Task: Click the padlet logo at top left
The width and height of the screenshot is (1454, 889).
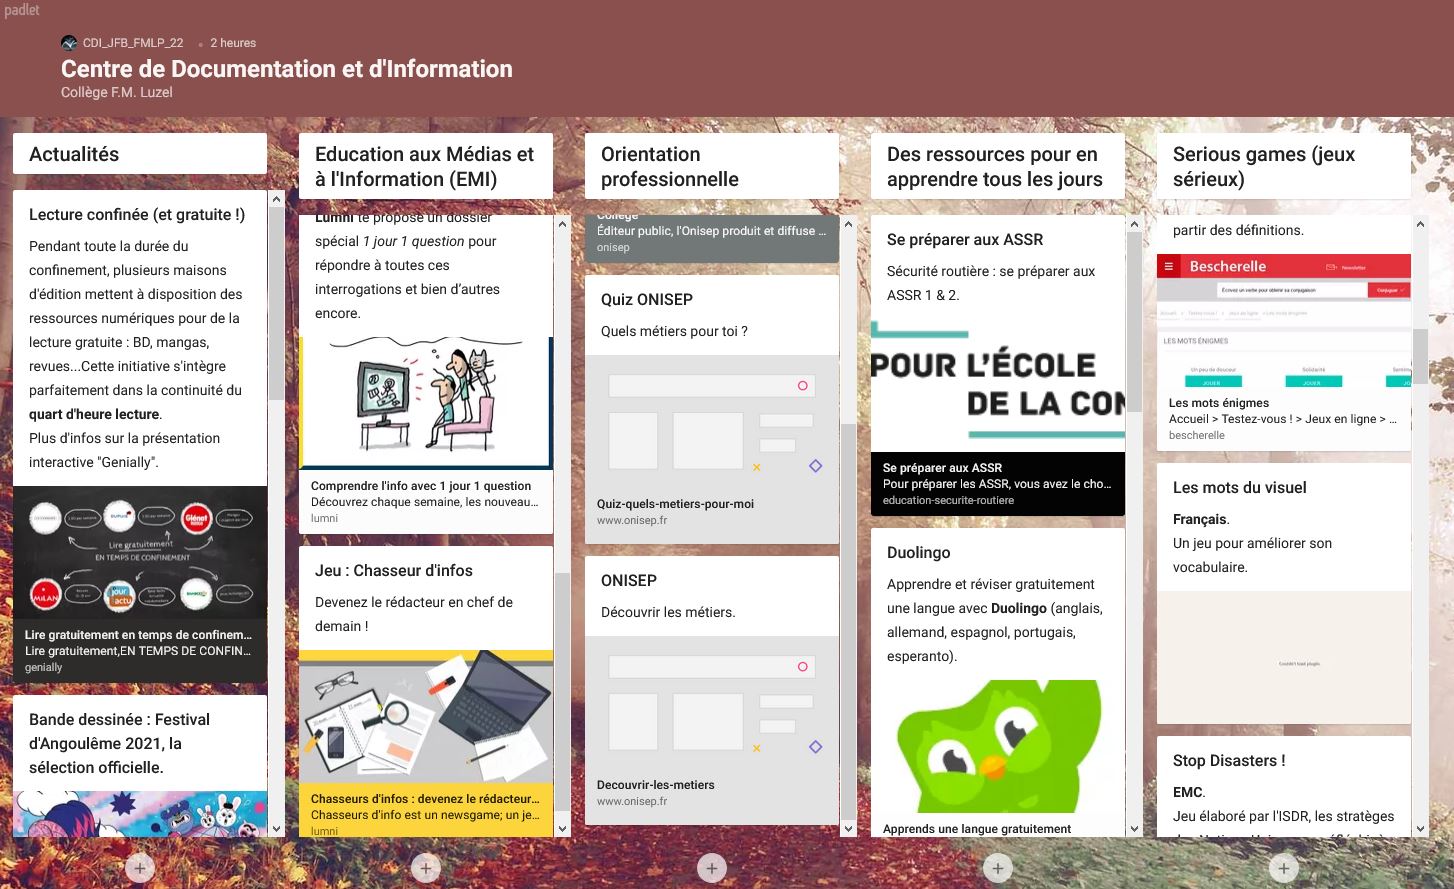Action: (x=20, y=10)
